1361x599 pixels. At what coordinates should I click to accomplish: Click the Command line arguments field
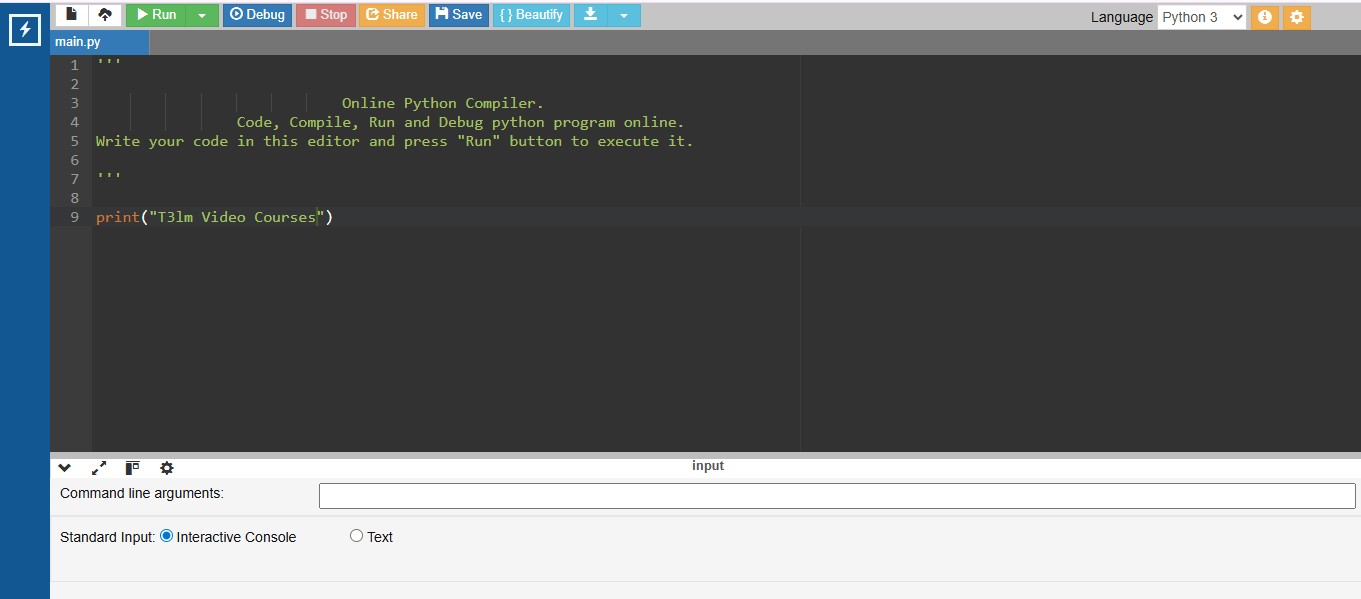(x=836, y=496)
